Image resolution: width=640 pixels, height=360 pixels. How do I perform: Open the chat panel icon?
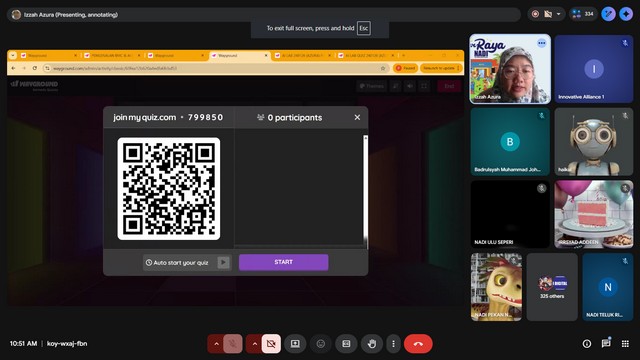pos(606,344)
